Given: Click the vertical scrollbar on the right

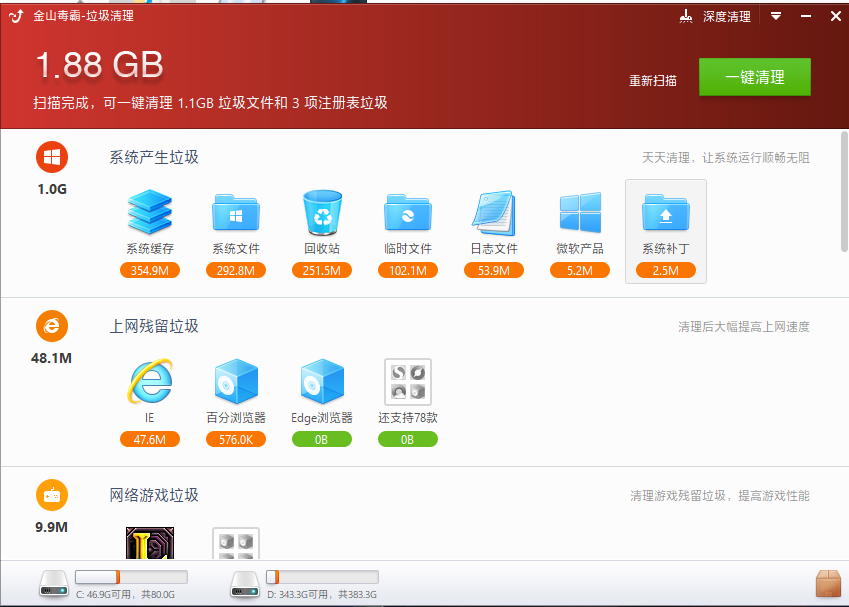Looking at the screenshot, I should [x=844, y=191].
